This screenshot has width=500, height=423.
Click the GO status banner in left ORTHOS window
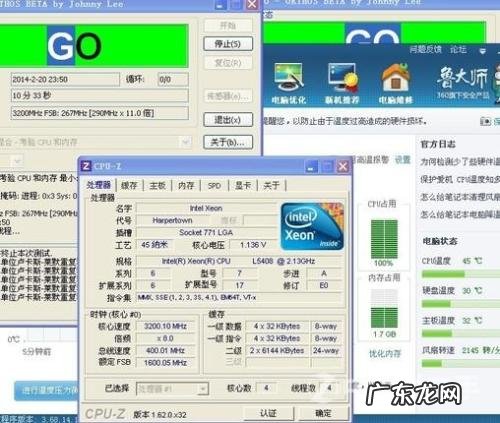(x=94, y=46)
